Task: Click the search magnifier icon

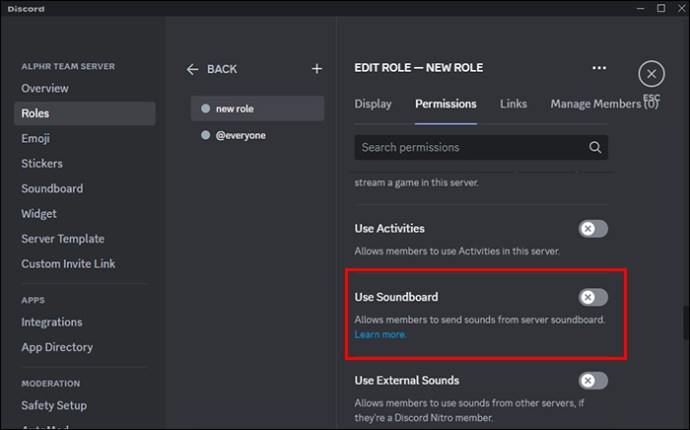Action: coord(595,147)
